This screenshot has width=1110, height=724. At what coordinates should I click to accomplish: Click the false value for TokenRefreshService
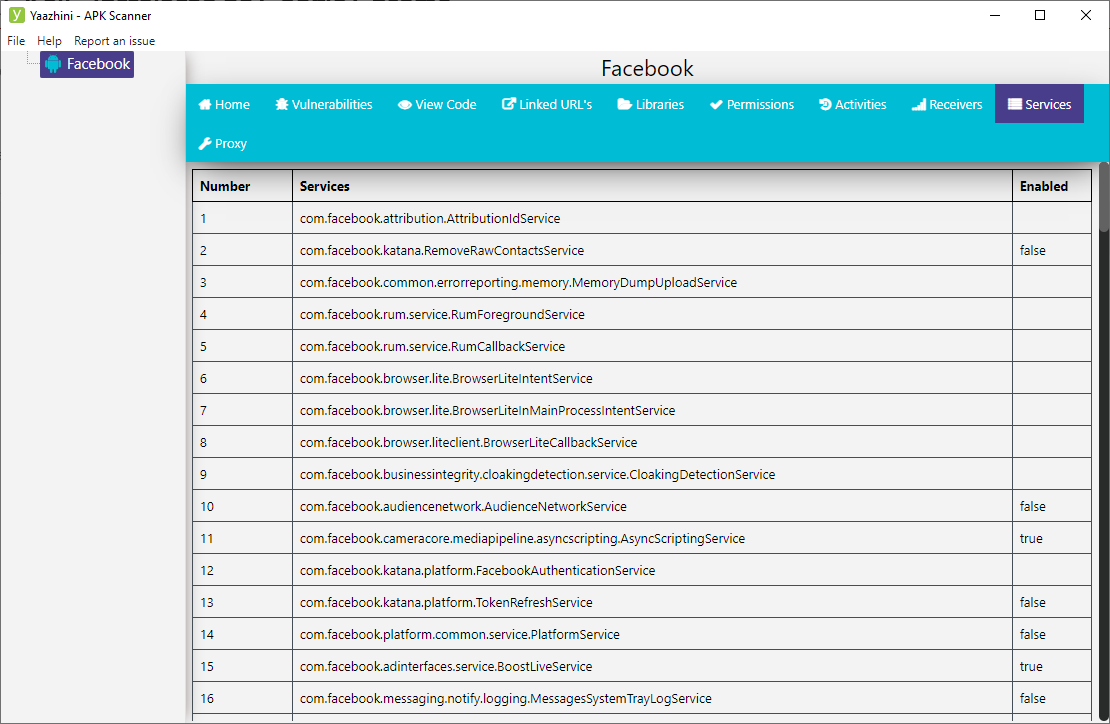(x=1033, y=602)
